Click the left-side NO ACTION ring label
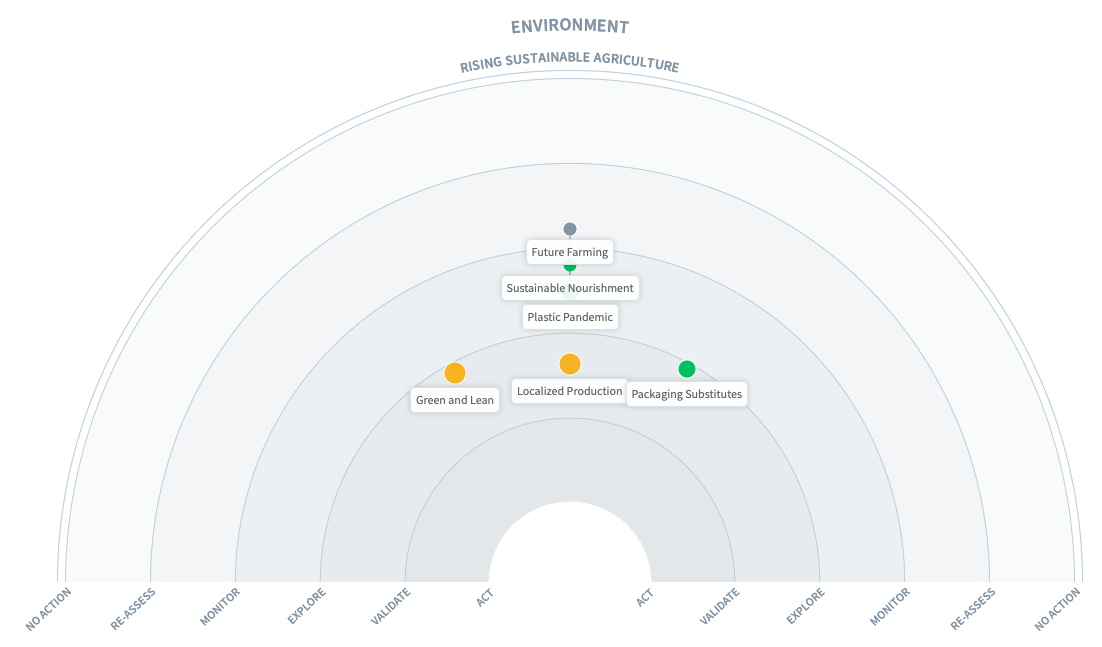 (48, 608)
